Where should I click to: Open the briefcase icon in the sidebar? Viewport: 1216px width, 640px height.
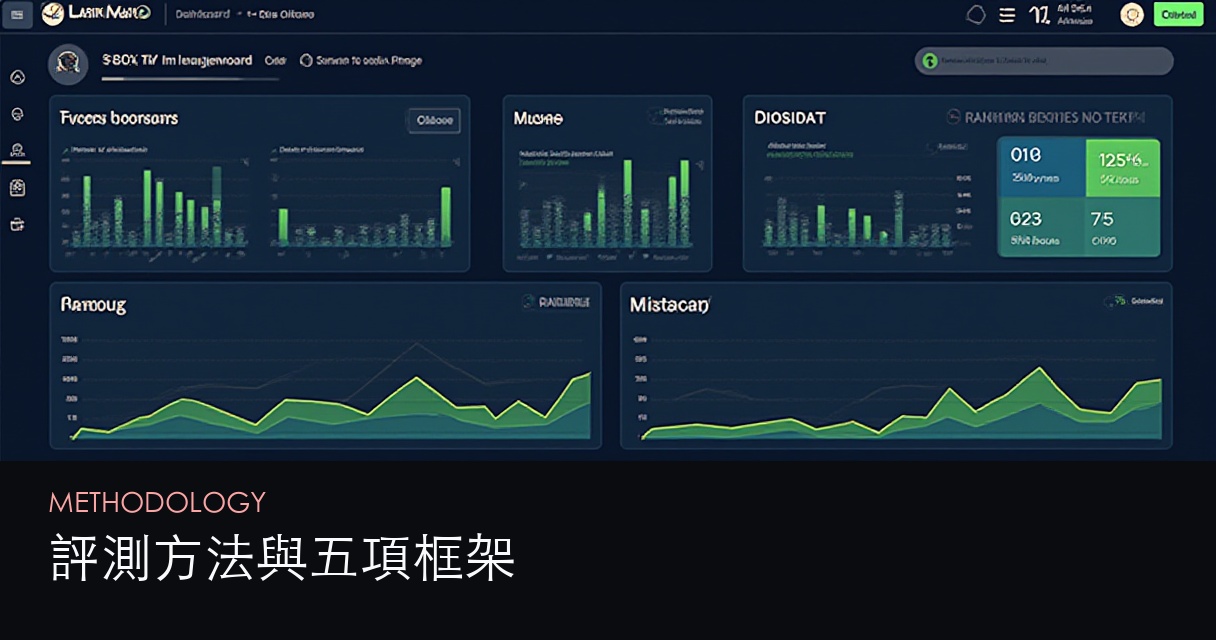[x=17, y=224]
